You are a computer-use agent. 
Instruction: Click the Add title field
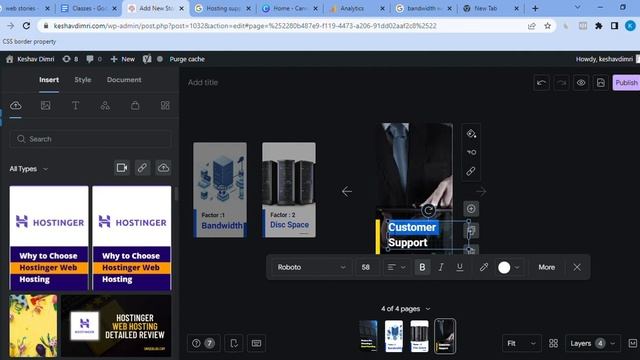(x=203, y=83)
